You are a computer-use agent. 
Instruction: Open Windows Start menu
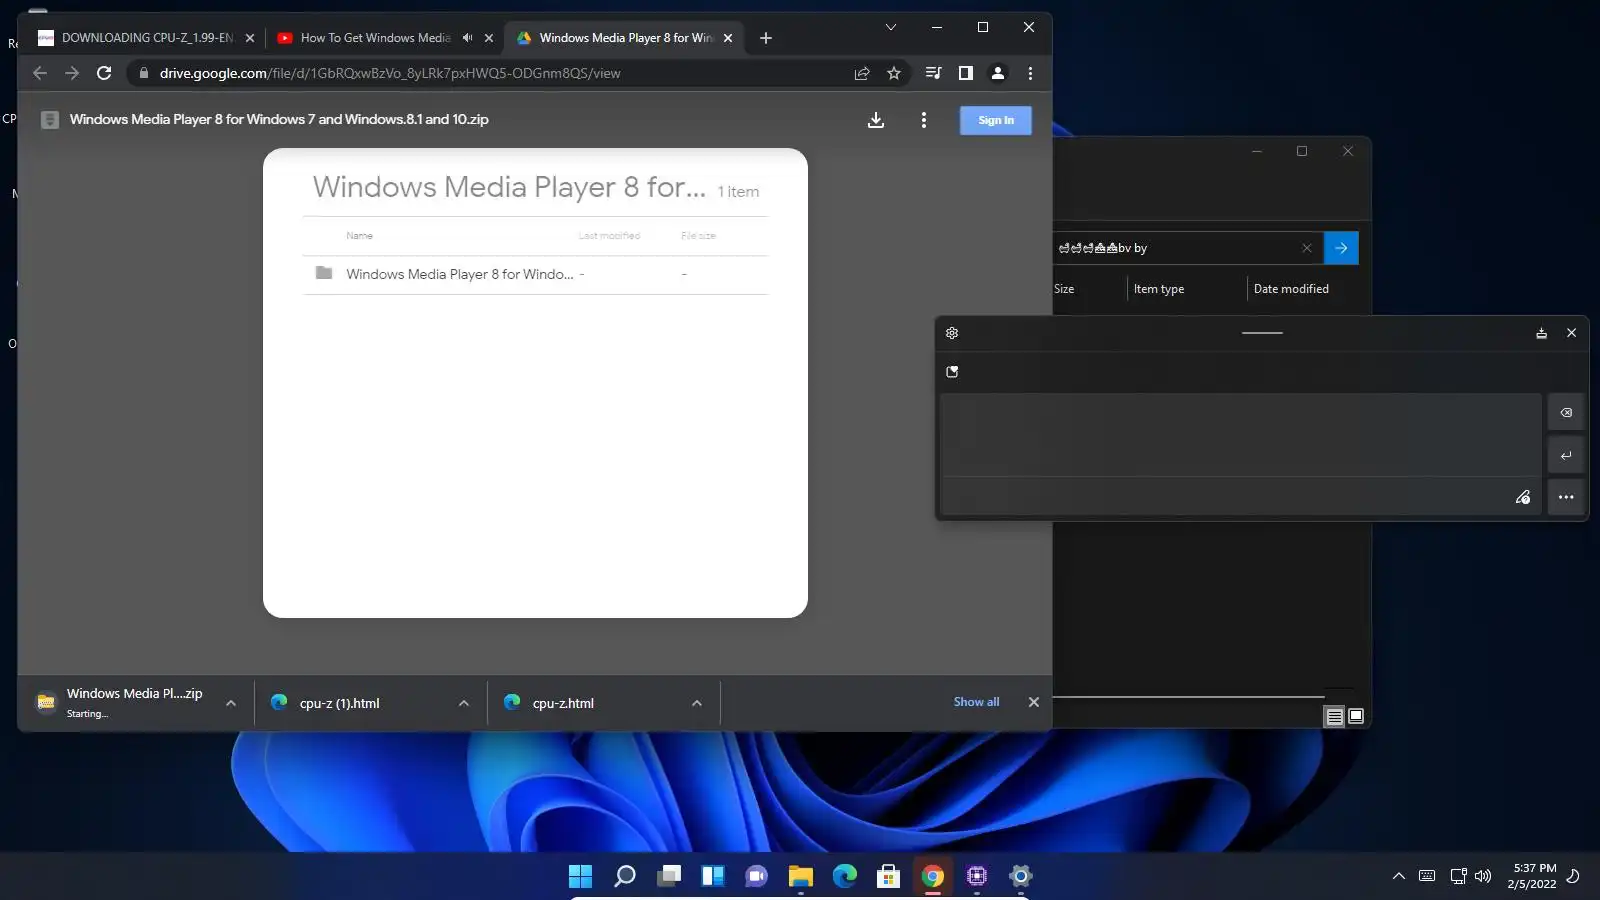(580, 876)
